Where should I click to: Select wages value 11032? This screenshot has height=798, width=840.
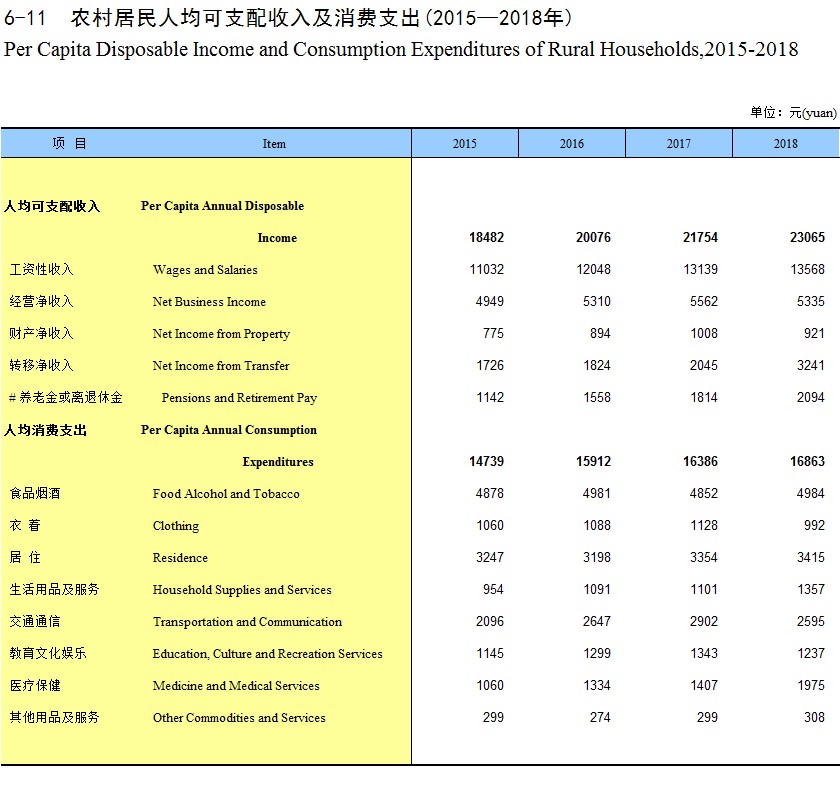[x=486, y=269]
